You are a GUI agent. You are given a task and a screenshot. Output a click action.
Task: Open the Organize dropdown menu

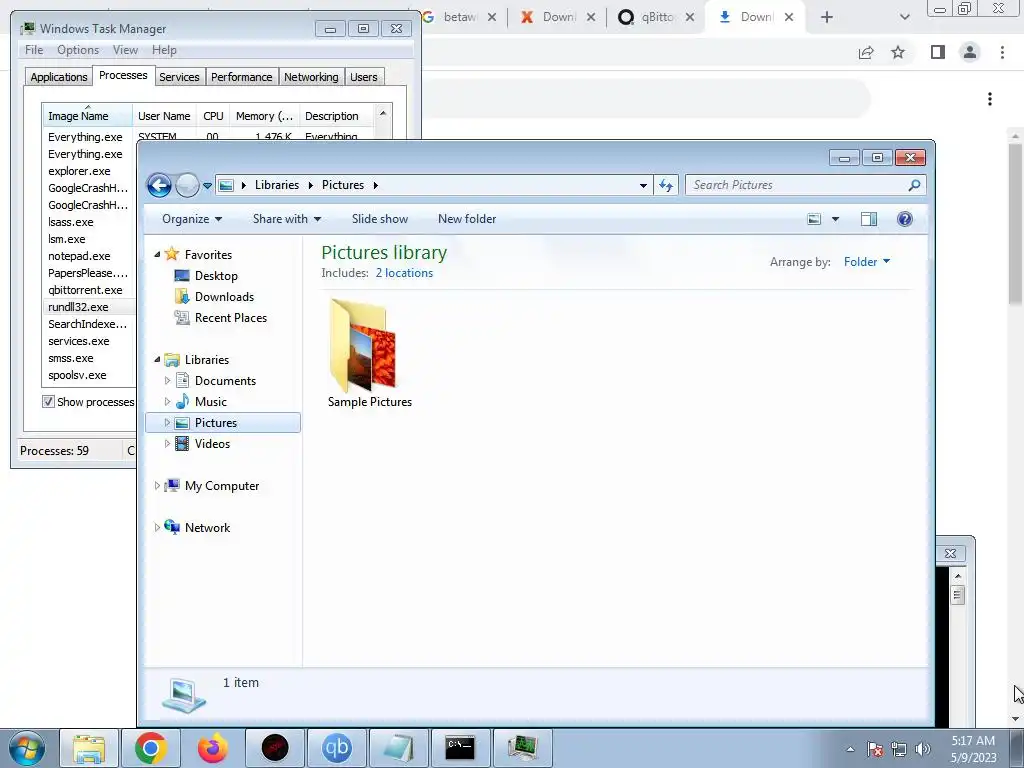click(192, 219)
